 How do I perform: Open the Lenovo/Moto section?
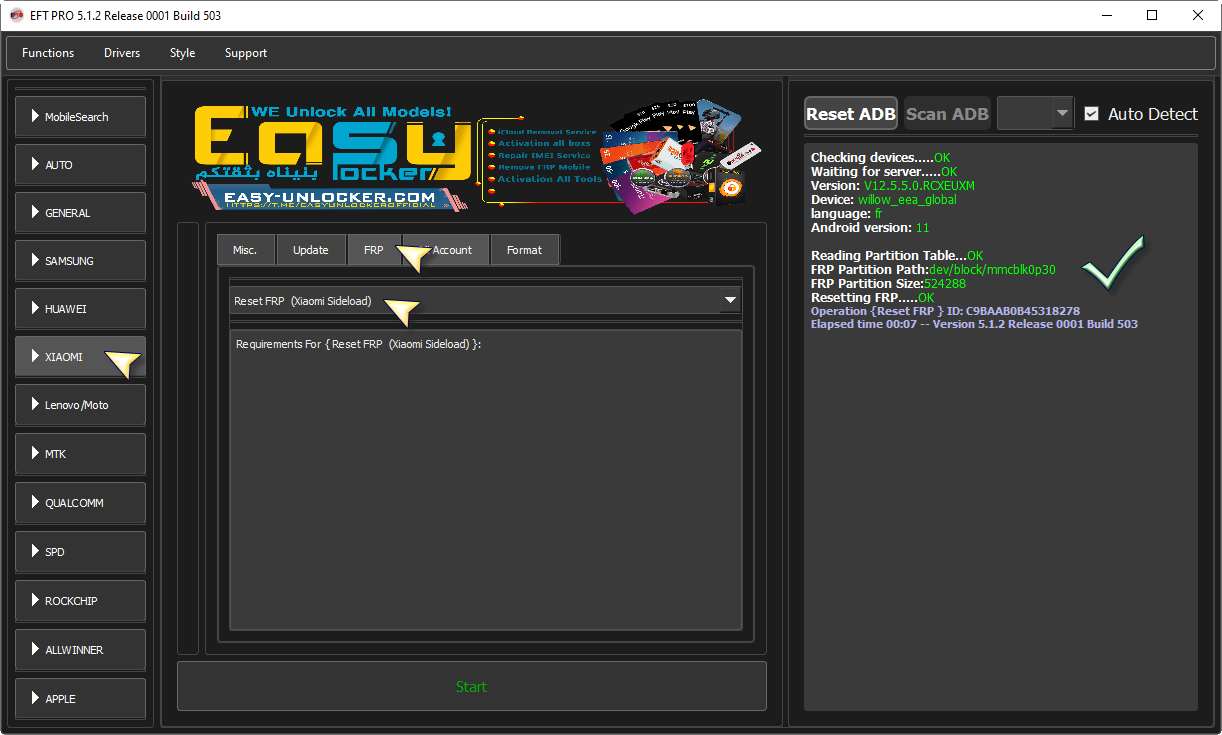click(81, 405)
